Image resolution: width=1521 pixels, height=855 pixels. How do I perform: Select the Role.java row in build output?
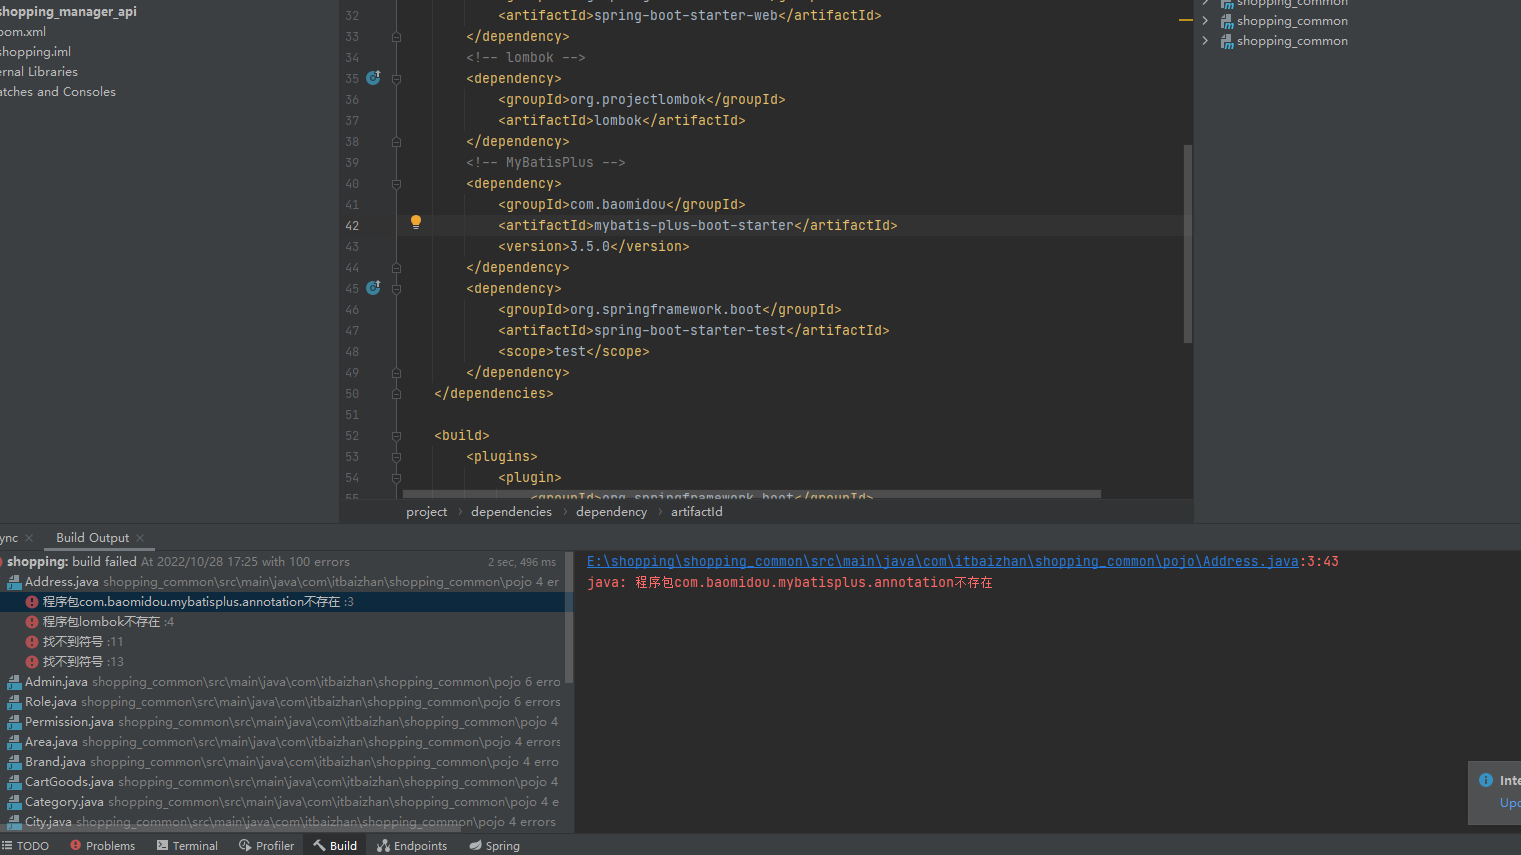point(280,702)
